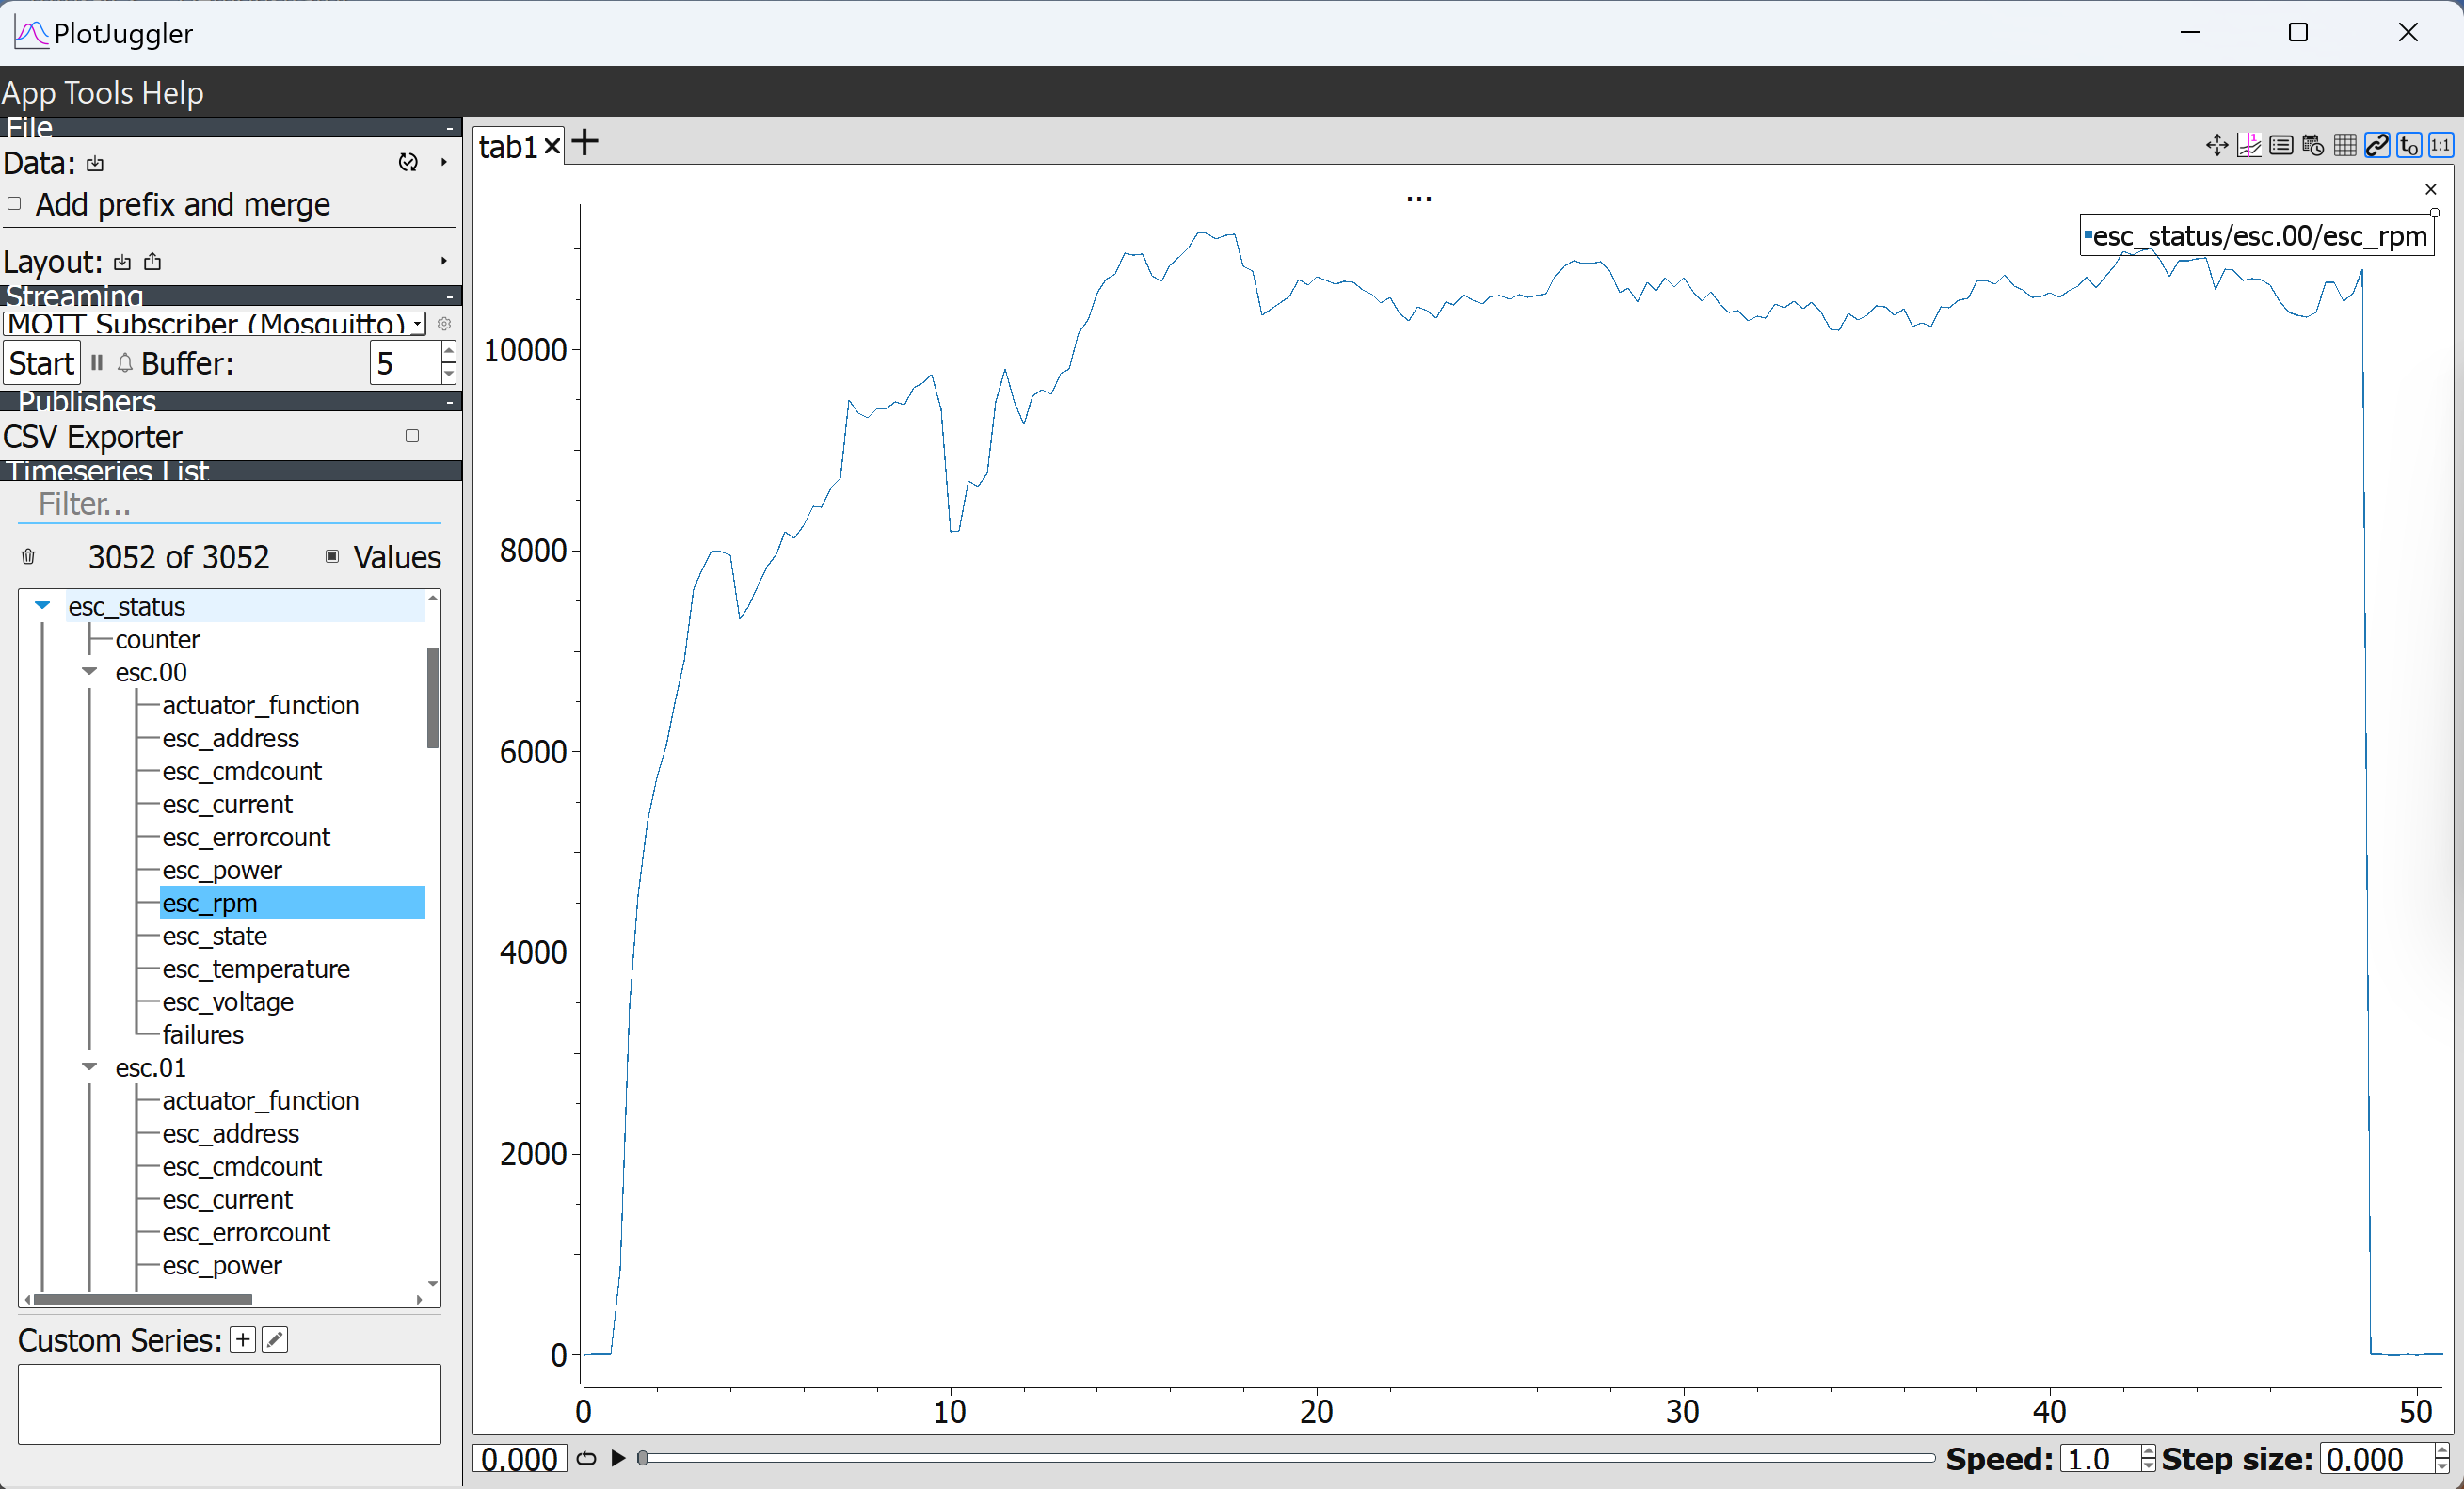Click the t0 time offset button
The image size is (2464, 1489).
click(x=2409, y=146)
